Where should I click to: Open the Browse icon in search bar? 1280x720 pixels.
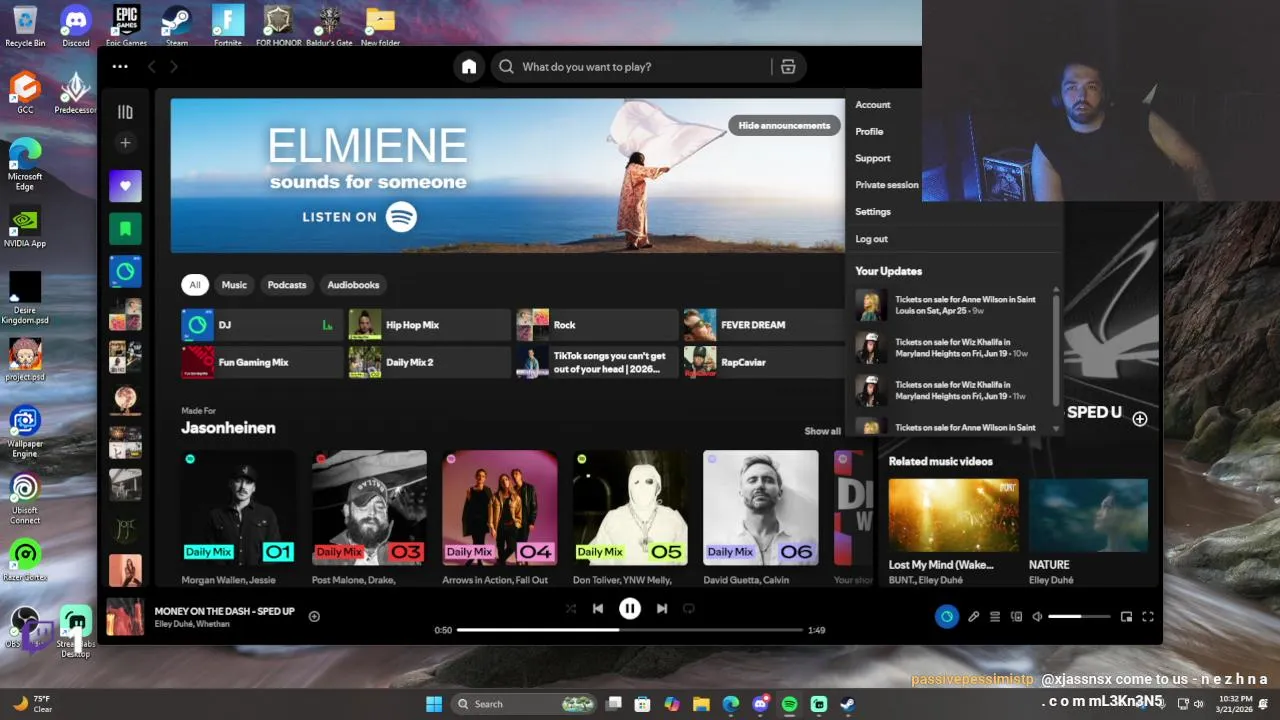(x=788, y=67)
